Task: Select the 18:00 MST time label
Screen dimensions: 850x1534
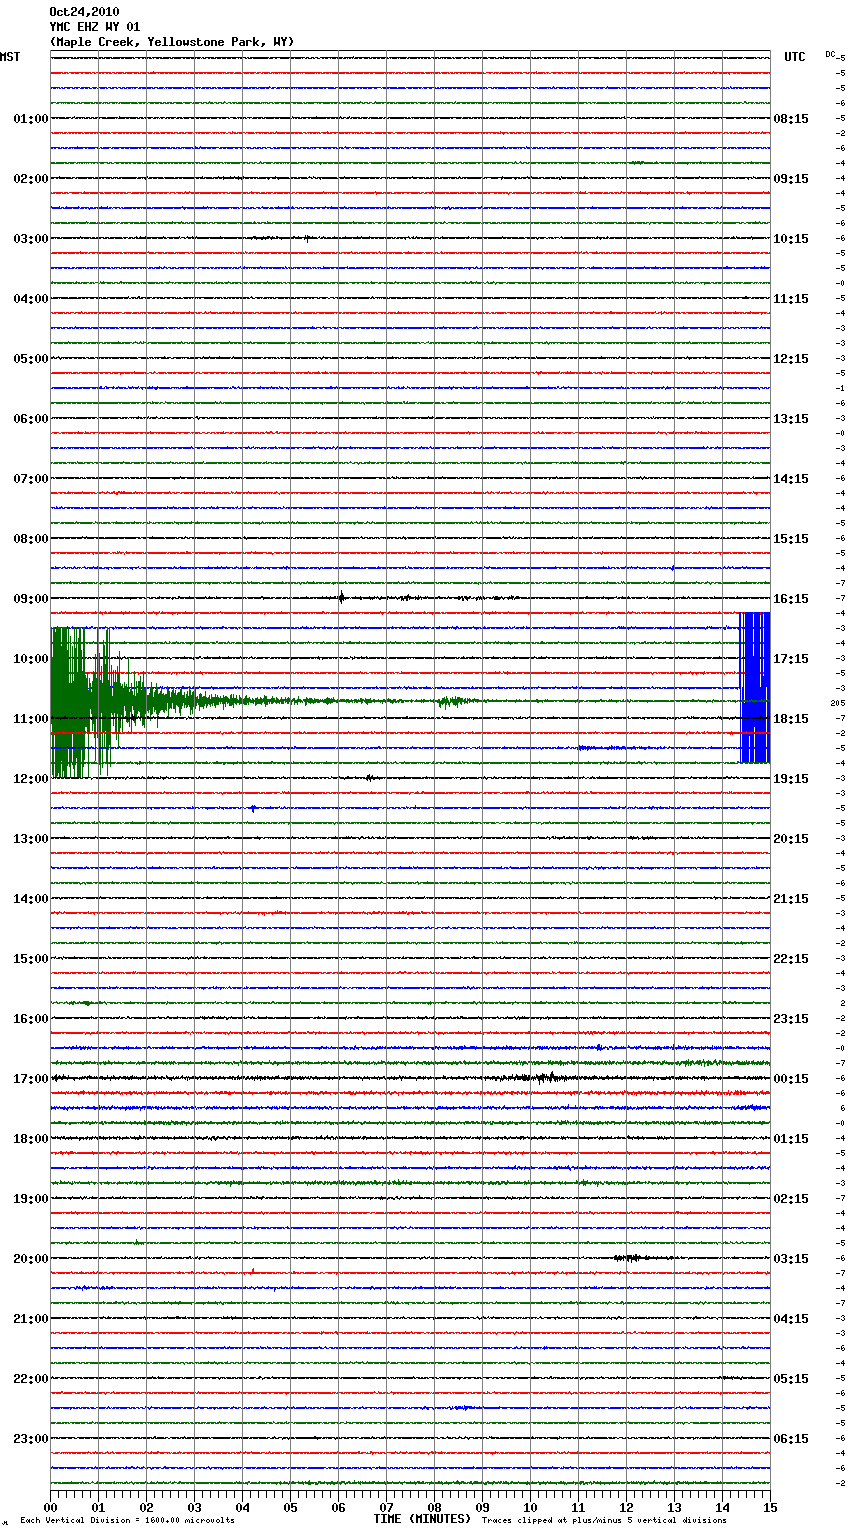Action: pos(30,1139)
